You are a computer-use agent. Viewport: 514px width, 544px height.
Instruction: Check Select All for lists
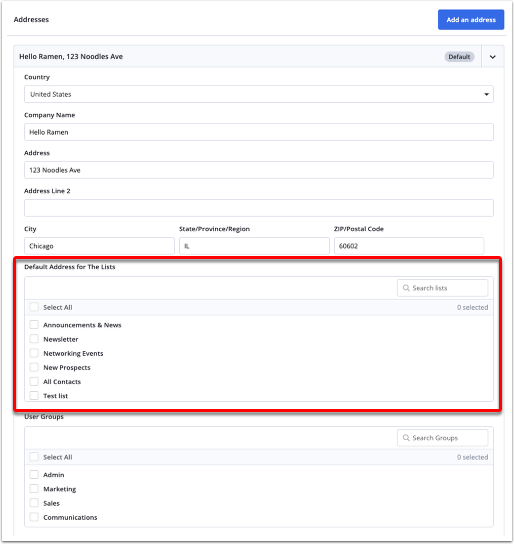click(x=34, y=307)
